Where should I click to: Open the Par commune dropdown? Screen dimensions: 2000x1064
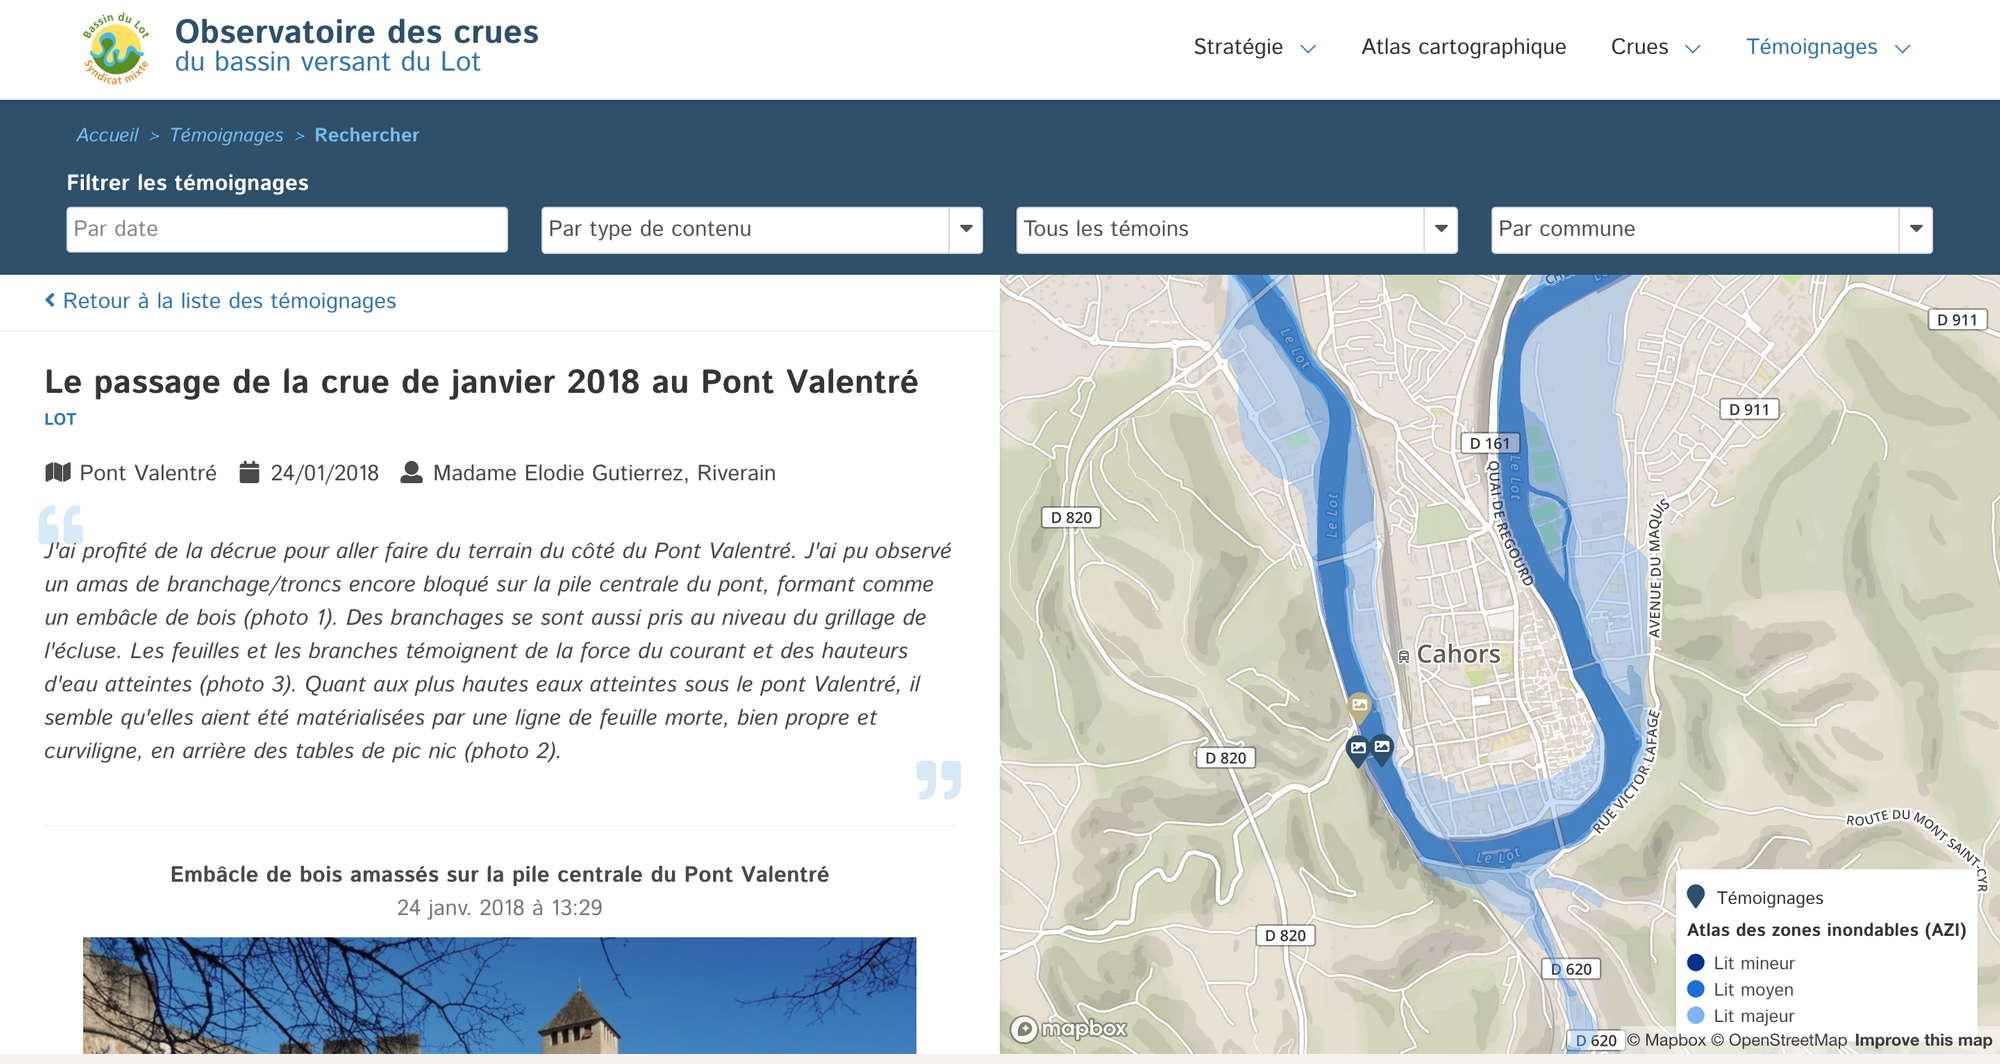click(x=1711, y=229)
